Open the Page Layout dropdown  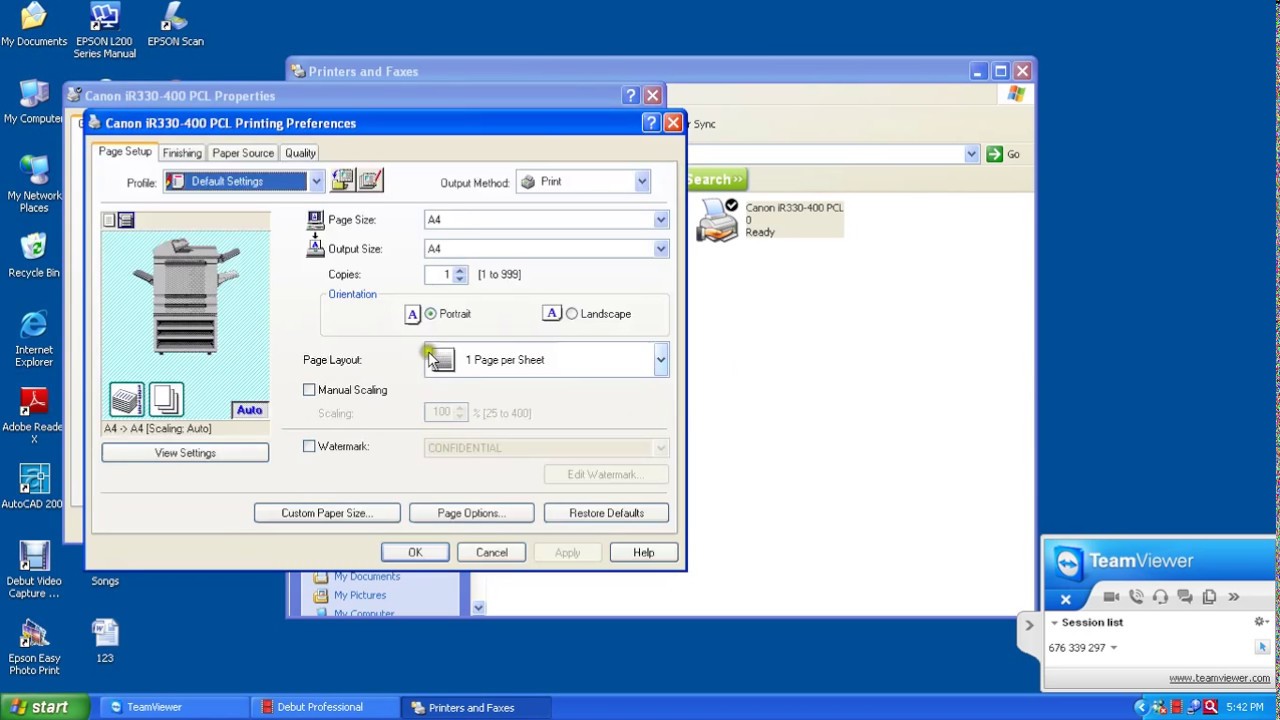pos(661,360)
